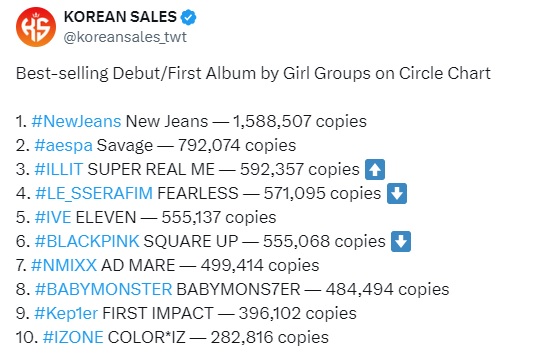
Task: Open the #NewJeans hashtag
Action: (76, 121)
